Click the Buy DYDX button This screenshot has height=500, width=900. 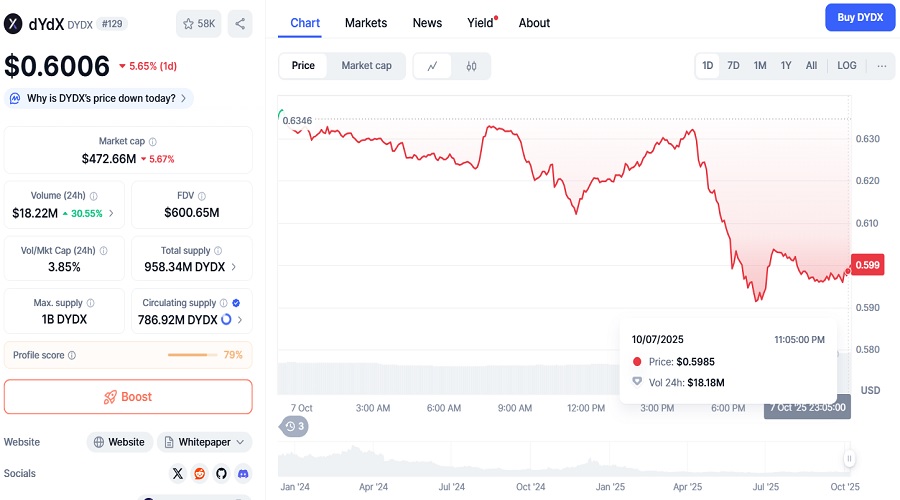[860, 18]
